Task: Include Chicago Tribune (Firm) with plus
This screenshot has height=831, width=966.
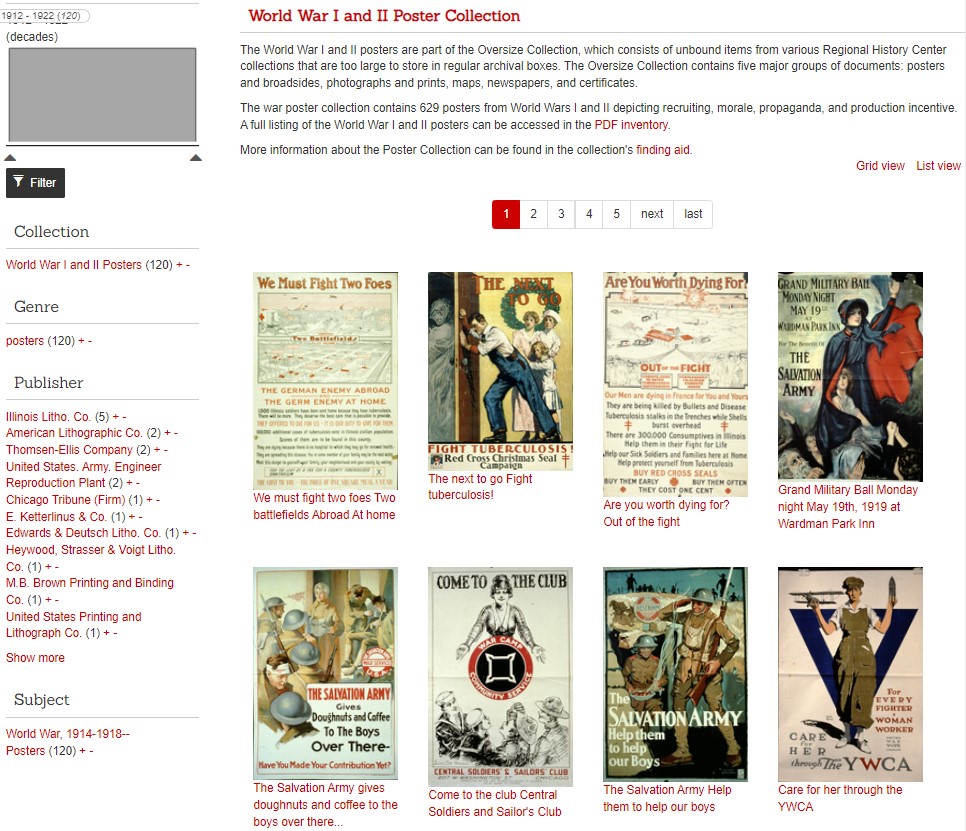Action: (x=150, y=500)
